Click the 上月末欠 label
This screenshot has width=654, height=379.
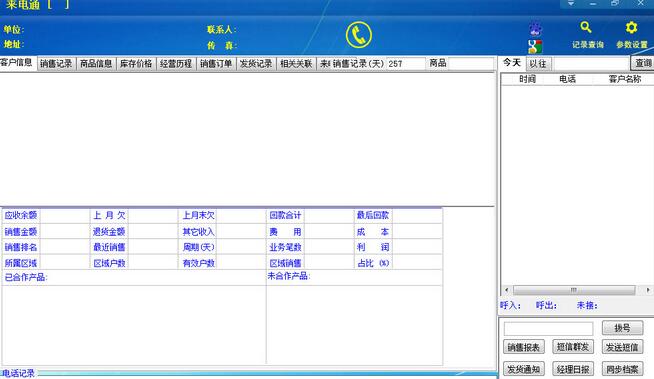(199, 215)
